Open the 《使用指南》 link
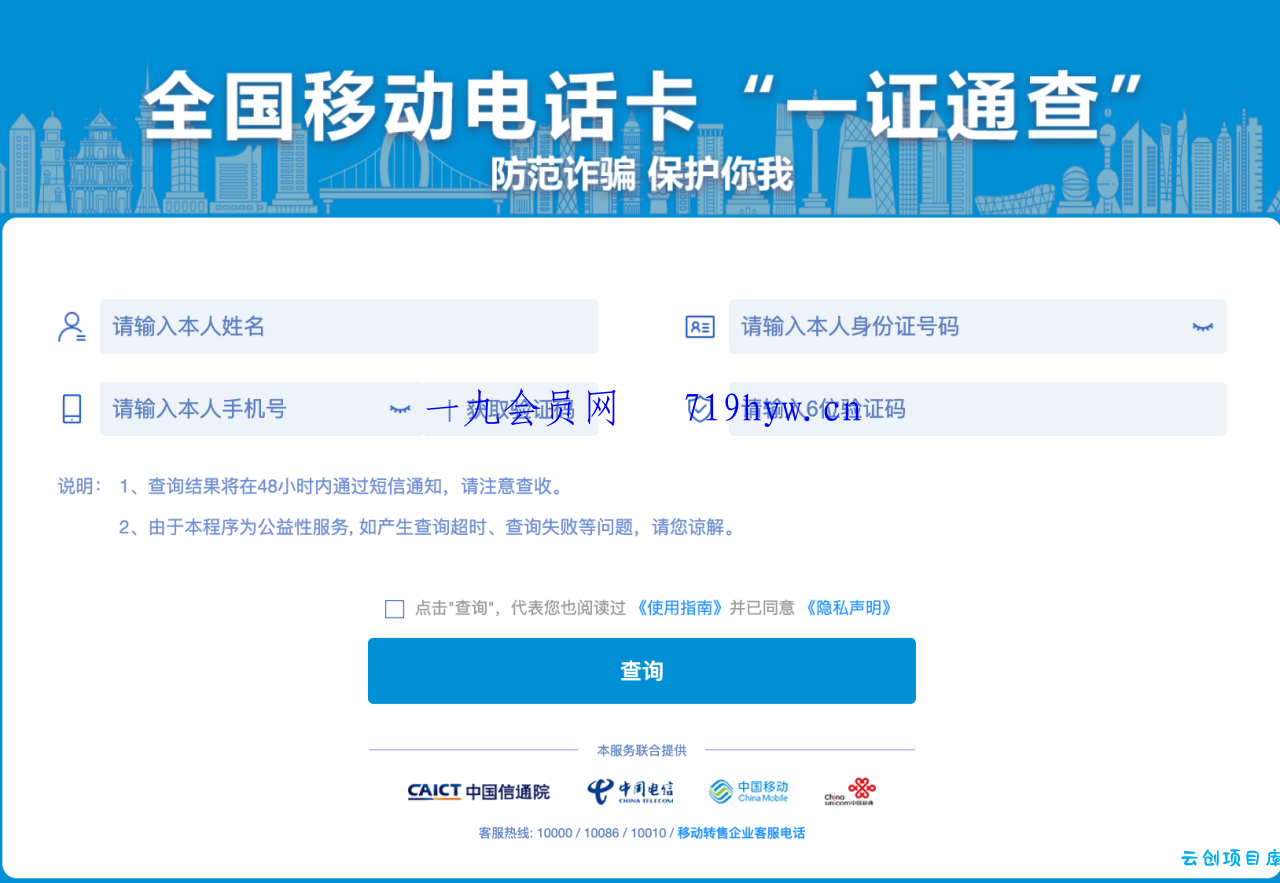 coord(679,608)
